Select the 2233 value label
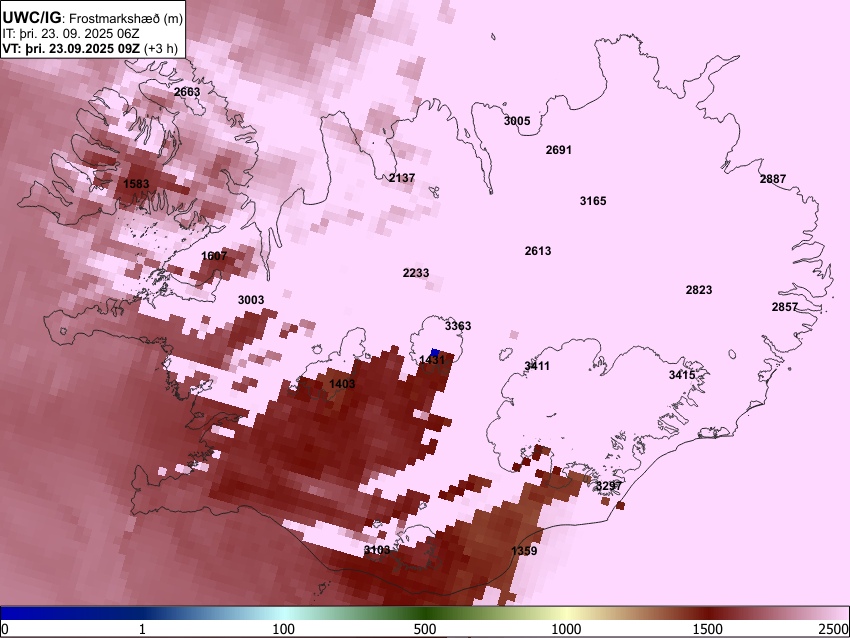This screenshot has height=638, width=850. point(416,273)
